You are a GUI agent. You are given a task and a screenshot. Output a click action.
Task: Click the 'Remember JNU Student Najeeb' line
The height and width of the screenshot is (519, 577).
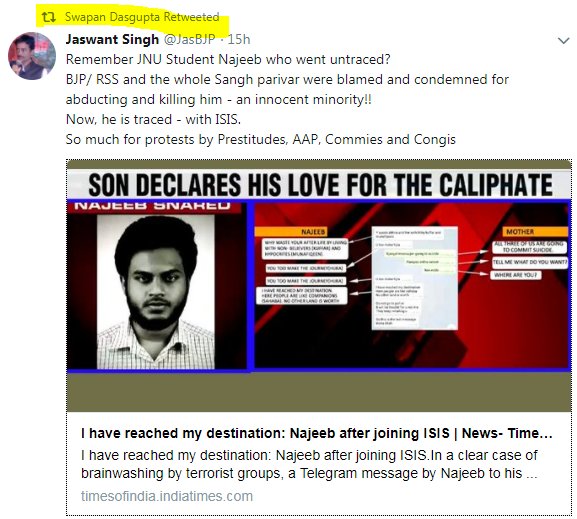[228, 59]
